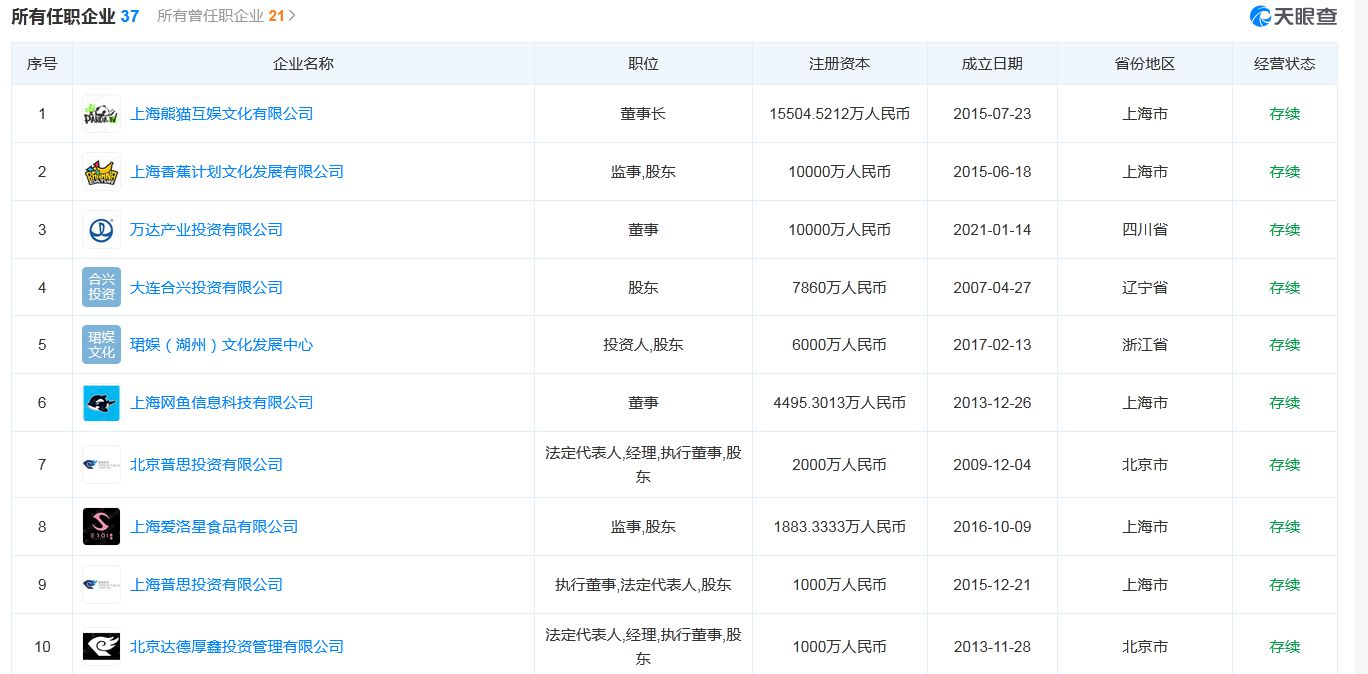This screenshot has height=674, width=1368.
Task: Click the 2000万人民币 capital cell
Action: [x=840, y=465]
